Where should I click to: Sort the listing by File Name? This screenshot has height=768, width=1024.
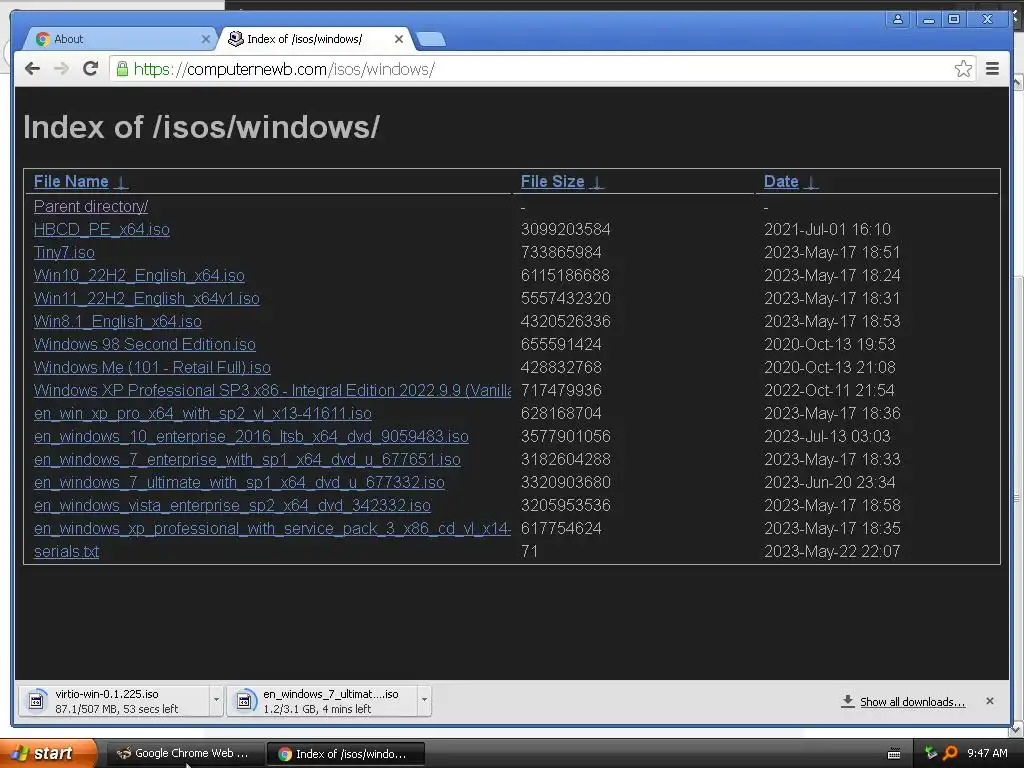pos(71,182)
